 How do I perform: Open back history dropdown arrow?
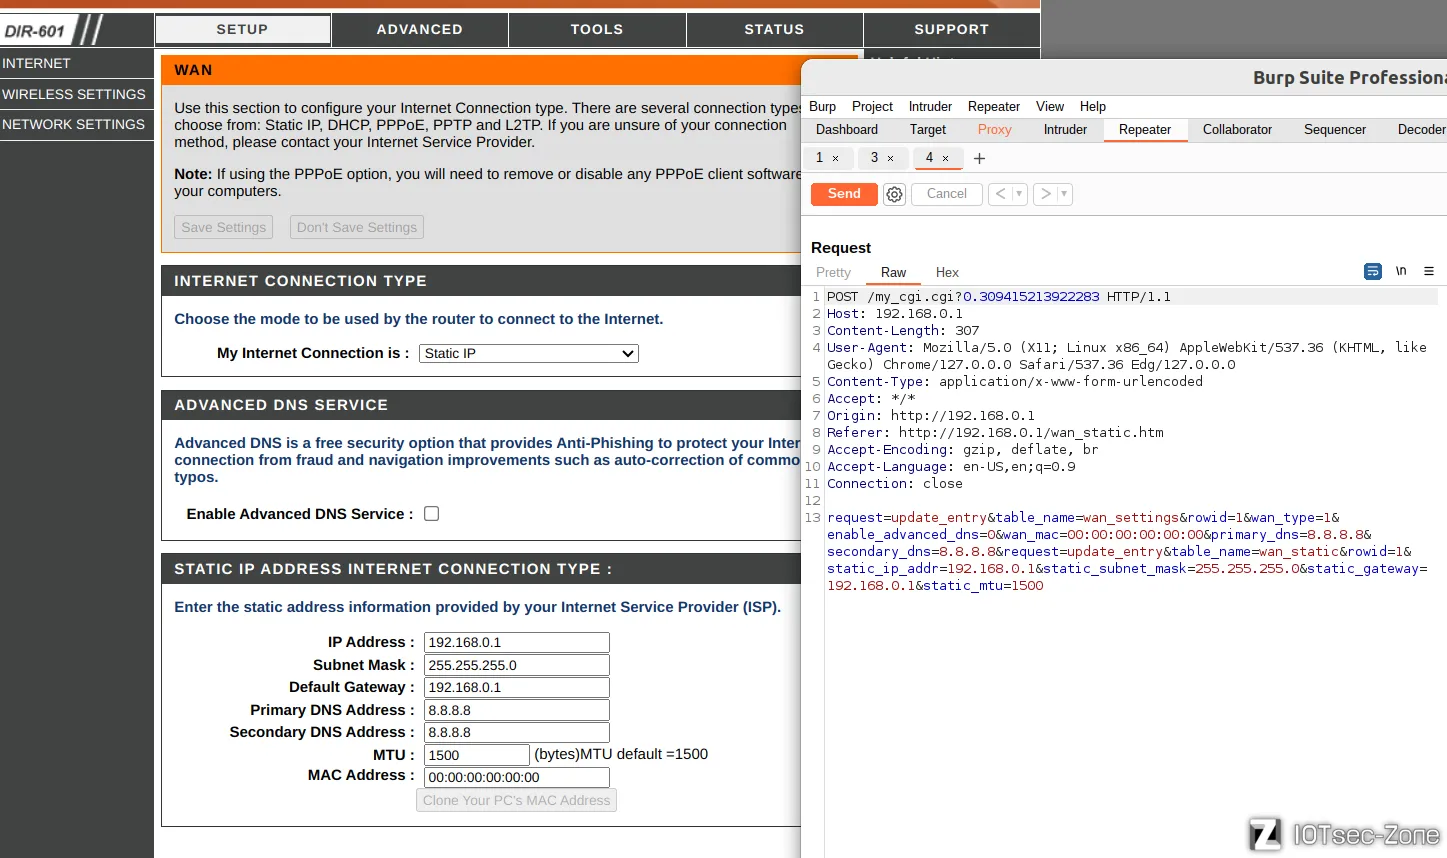tap(1019, 194)
